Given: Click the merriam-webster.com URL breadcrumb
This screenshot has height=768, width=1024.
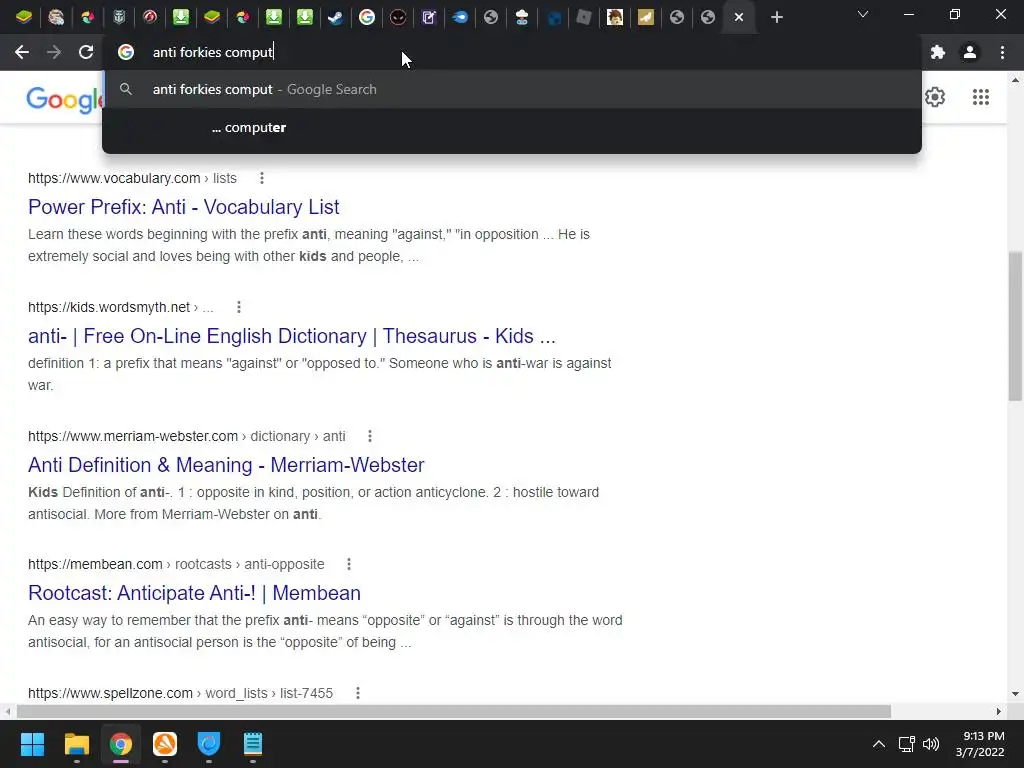Looking at the screenshot, I should click(x=187, y=436).
